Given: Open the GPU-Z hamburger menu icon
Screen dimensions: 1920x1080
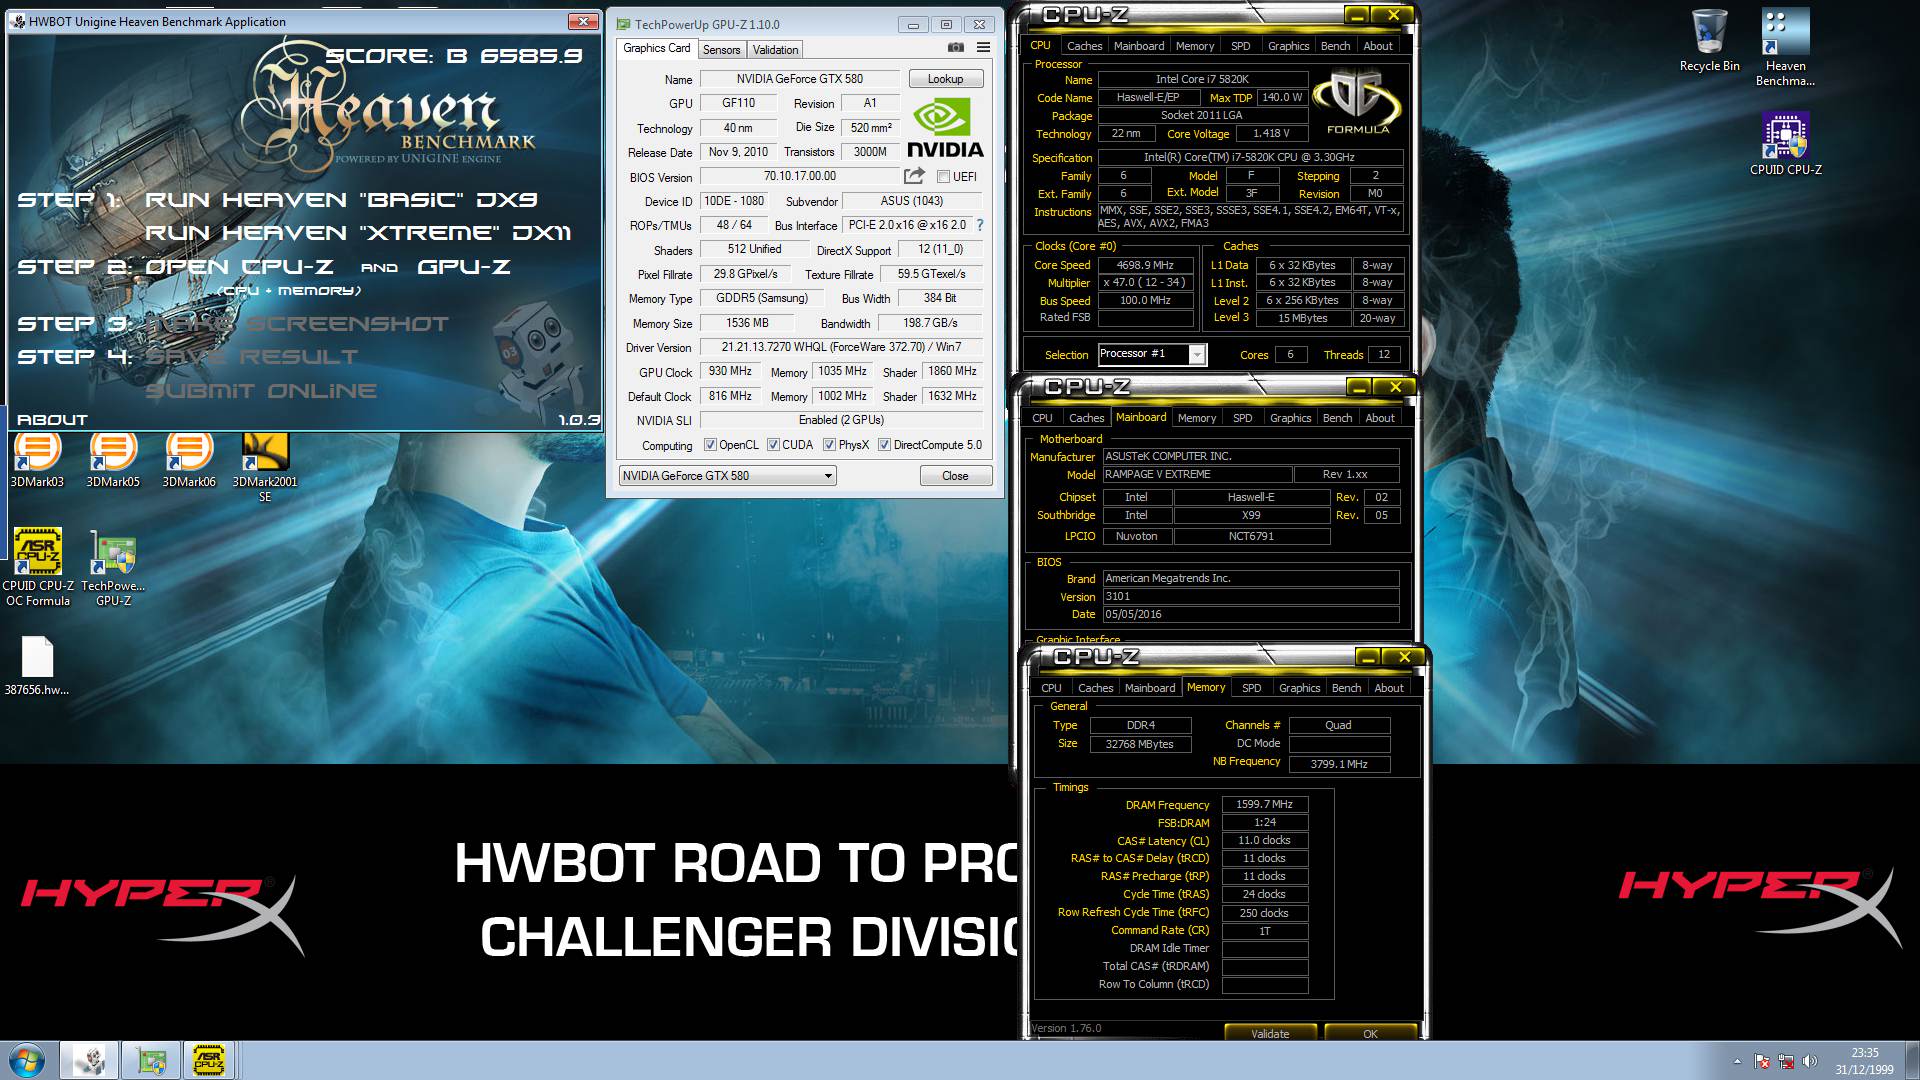Looking at the screenshot, I should (x=983, y=48).
